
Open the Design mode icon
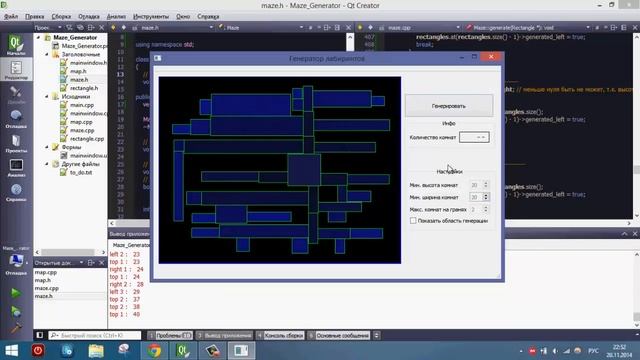tap(16, 95)
